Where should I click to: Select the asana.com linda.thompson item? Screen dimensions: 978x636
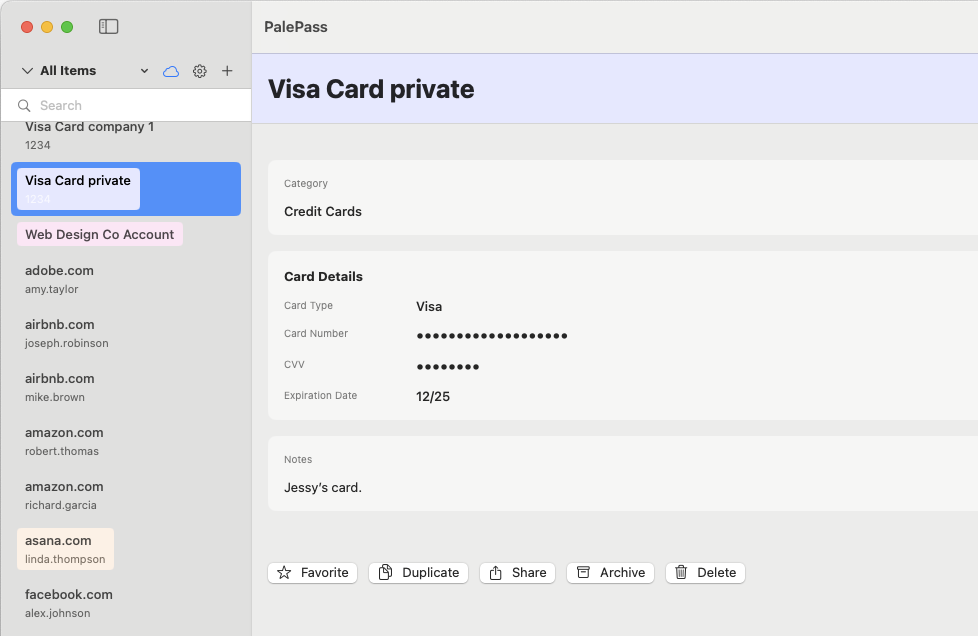pyautogui.click(x=65, y=549)
